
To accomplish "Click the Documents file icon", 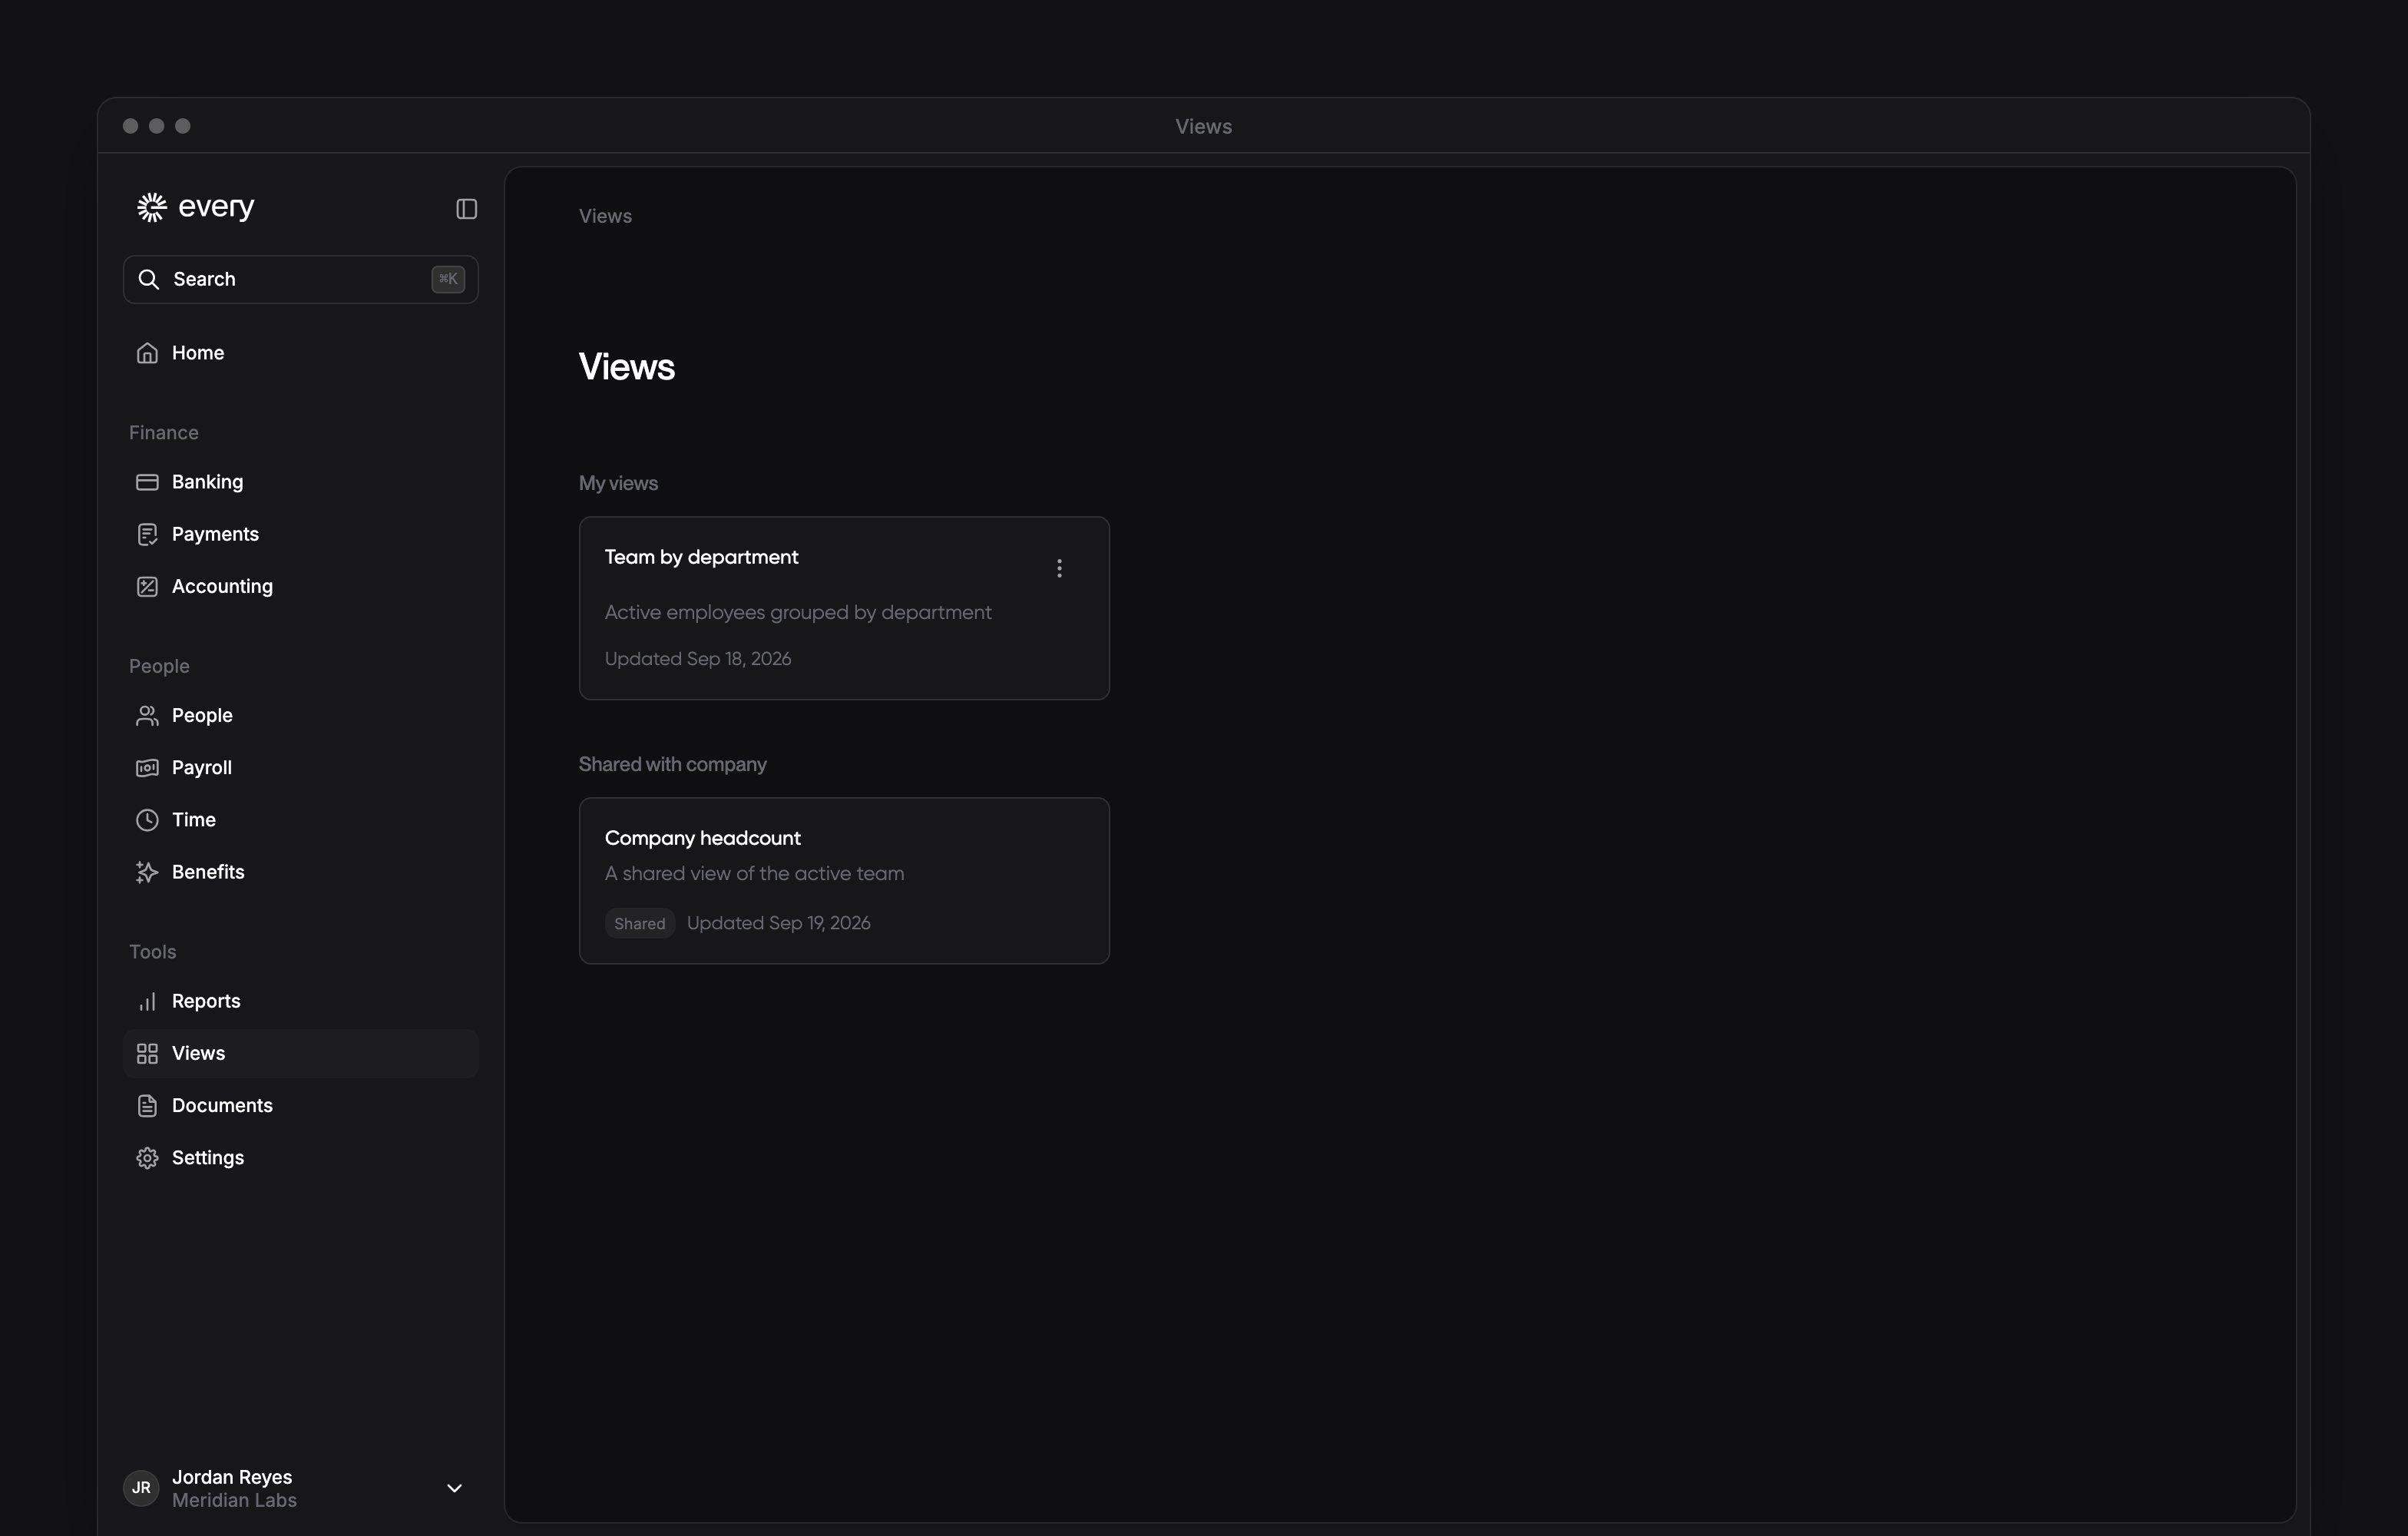I will (x=147, y=1105).
